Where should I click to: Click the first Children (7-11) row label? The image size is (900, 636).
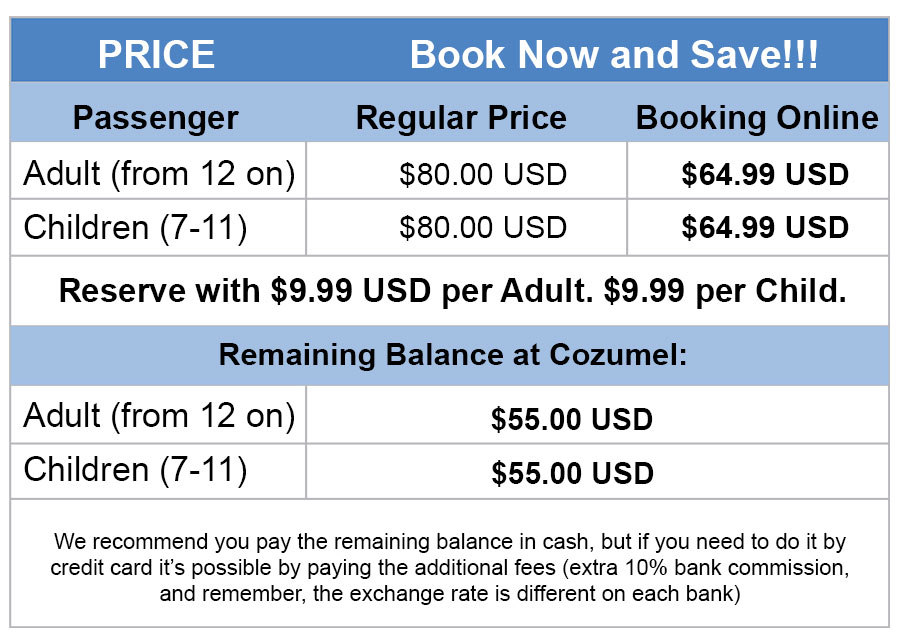pyautogui.click(x=135, y=227)
